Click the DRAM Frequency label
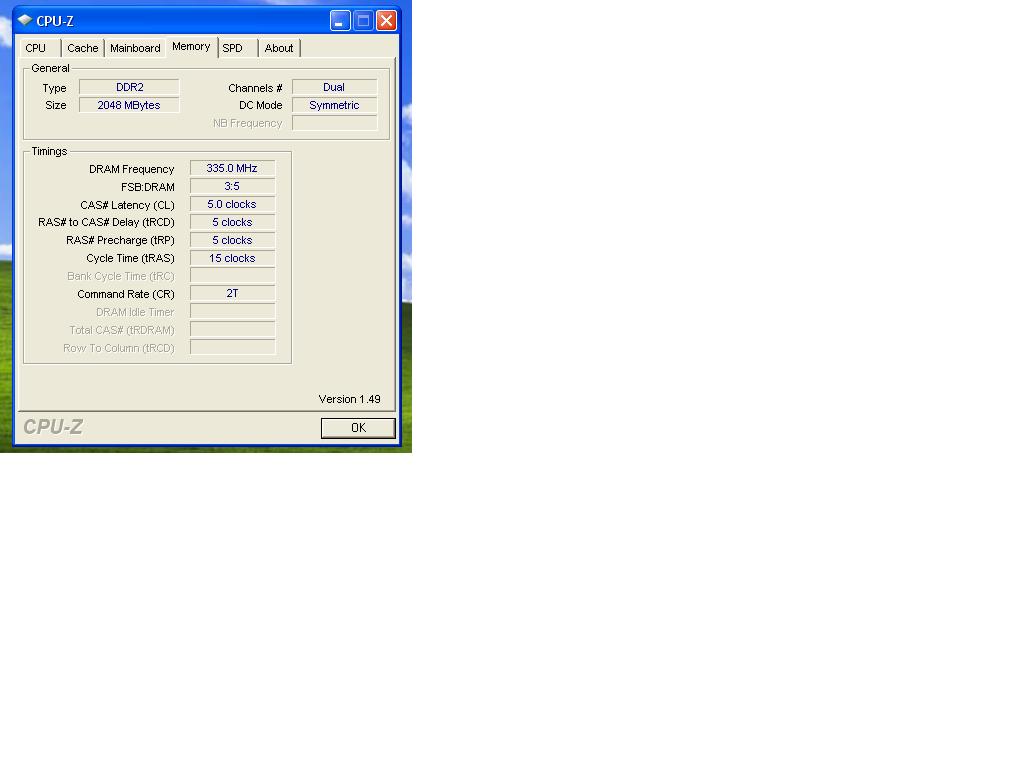The image size is (1024, 768). coord(132,169)
